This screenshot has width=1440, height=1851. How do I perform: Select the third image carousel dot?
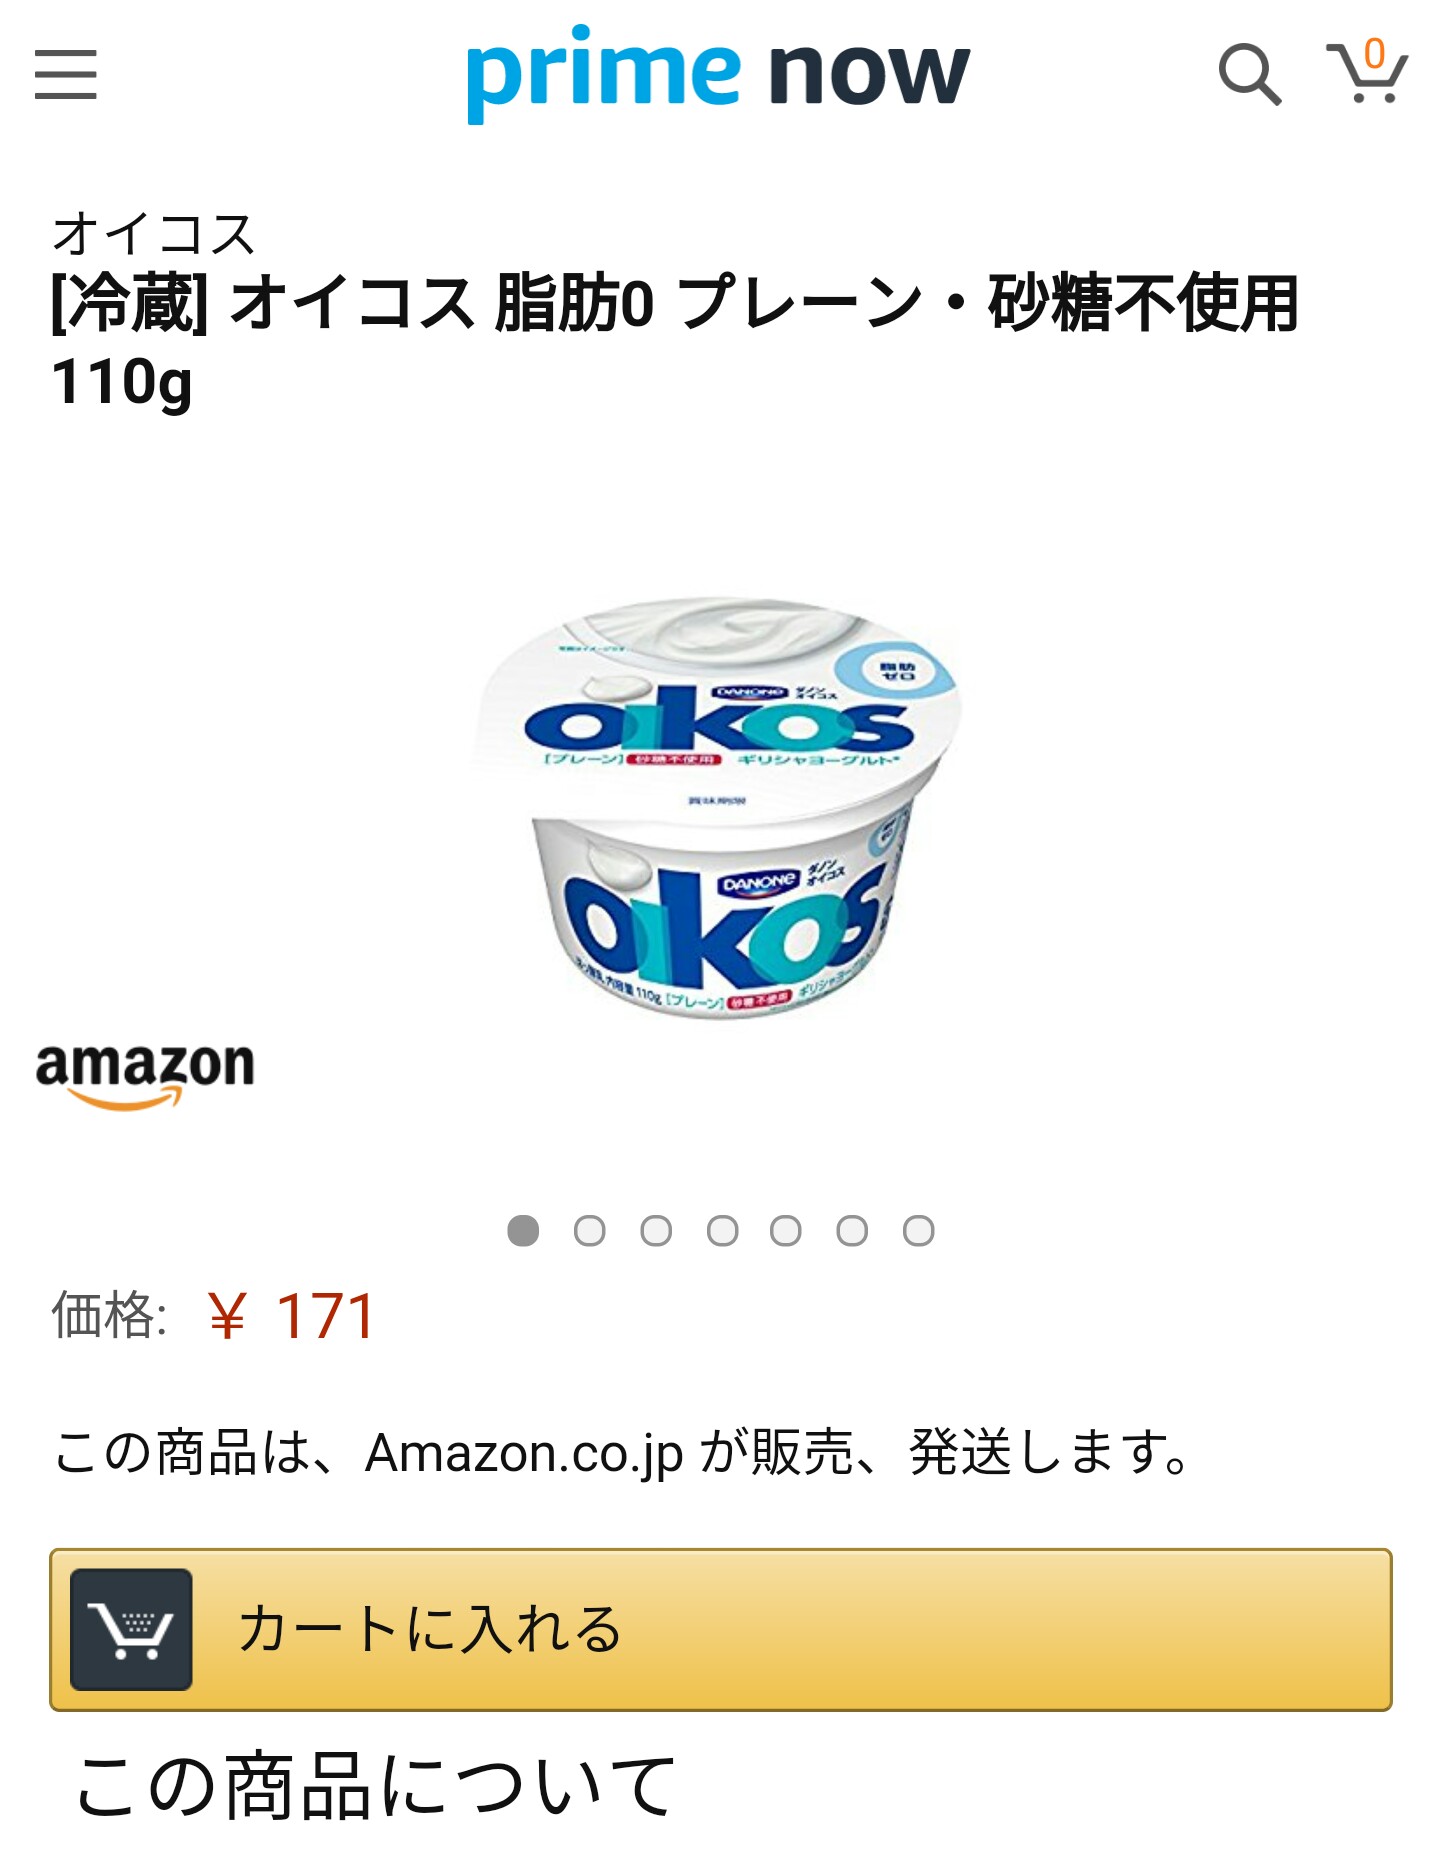pos(656,1230)
